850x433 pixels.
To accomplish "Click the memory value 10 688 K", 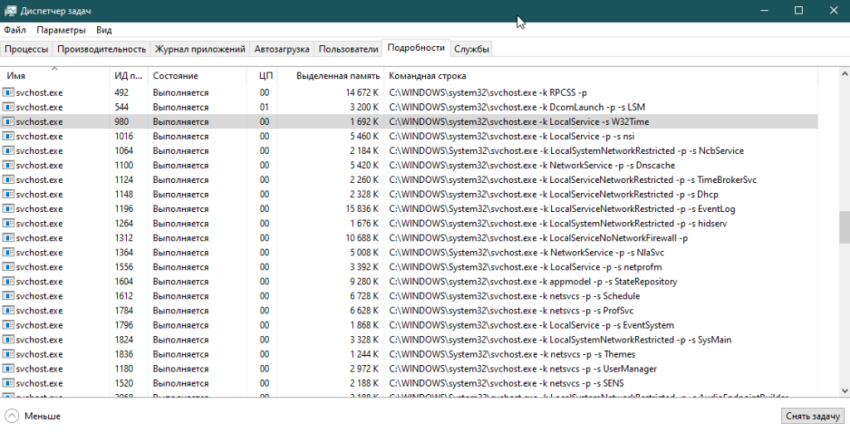I will (x=363, y=238).
